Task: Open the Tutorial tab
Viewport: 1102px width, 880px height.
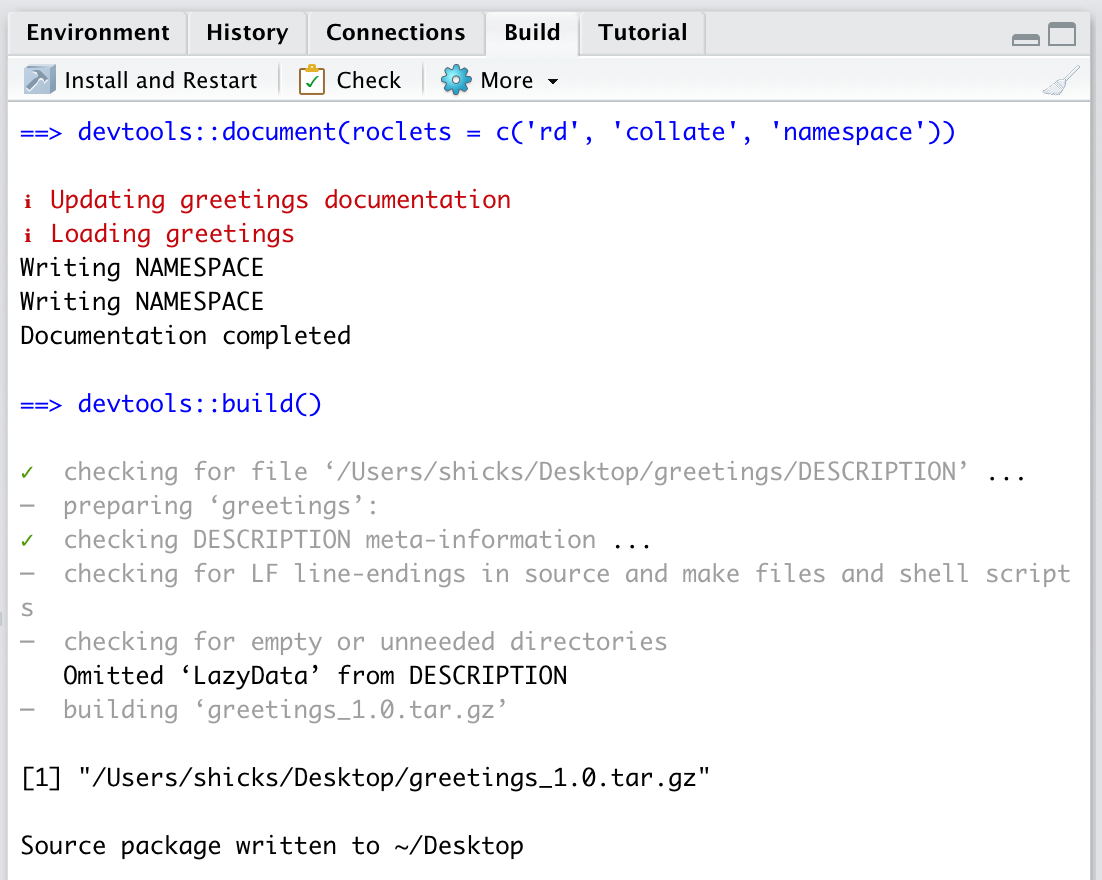Action: 642,32
